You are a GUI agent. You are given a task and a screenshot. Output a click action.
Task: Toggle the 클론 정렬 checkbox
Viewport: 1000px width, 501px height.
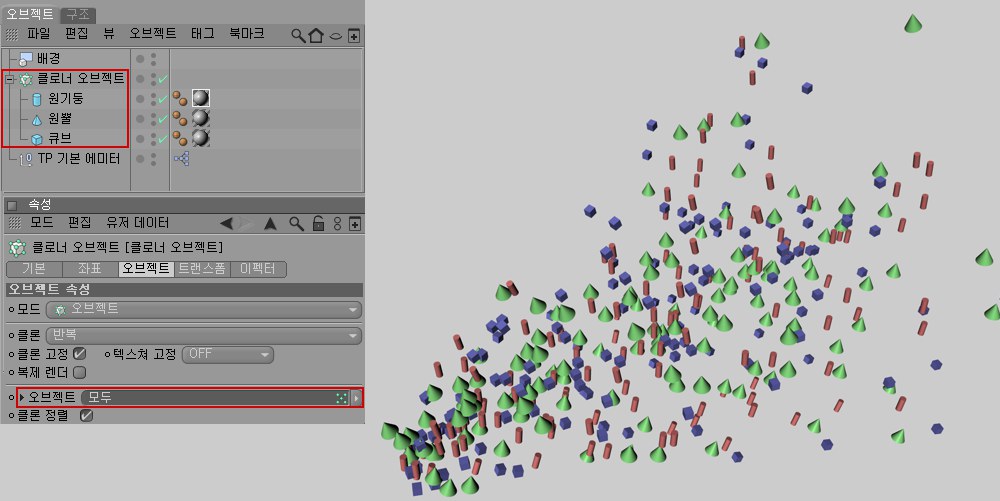click(x=86, y=416)
